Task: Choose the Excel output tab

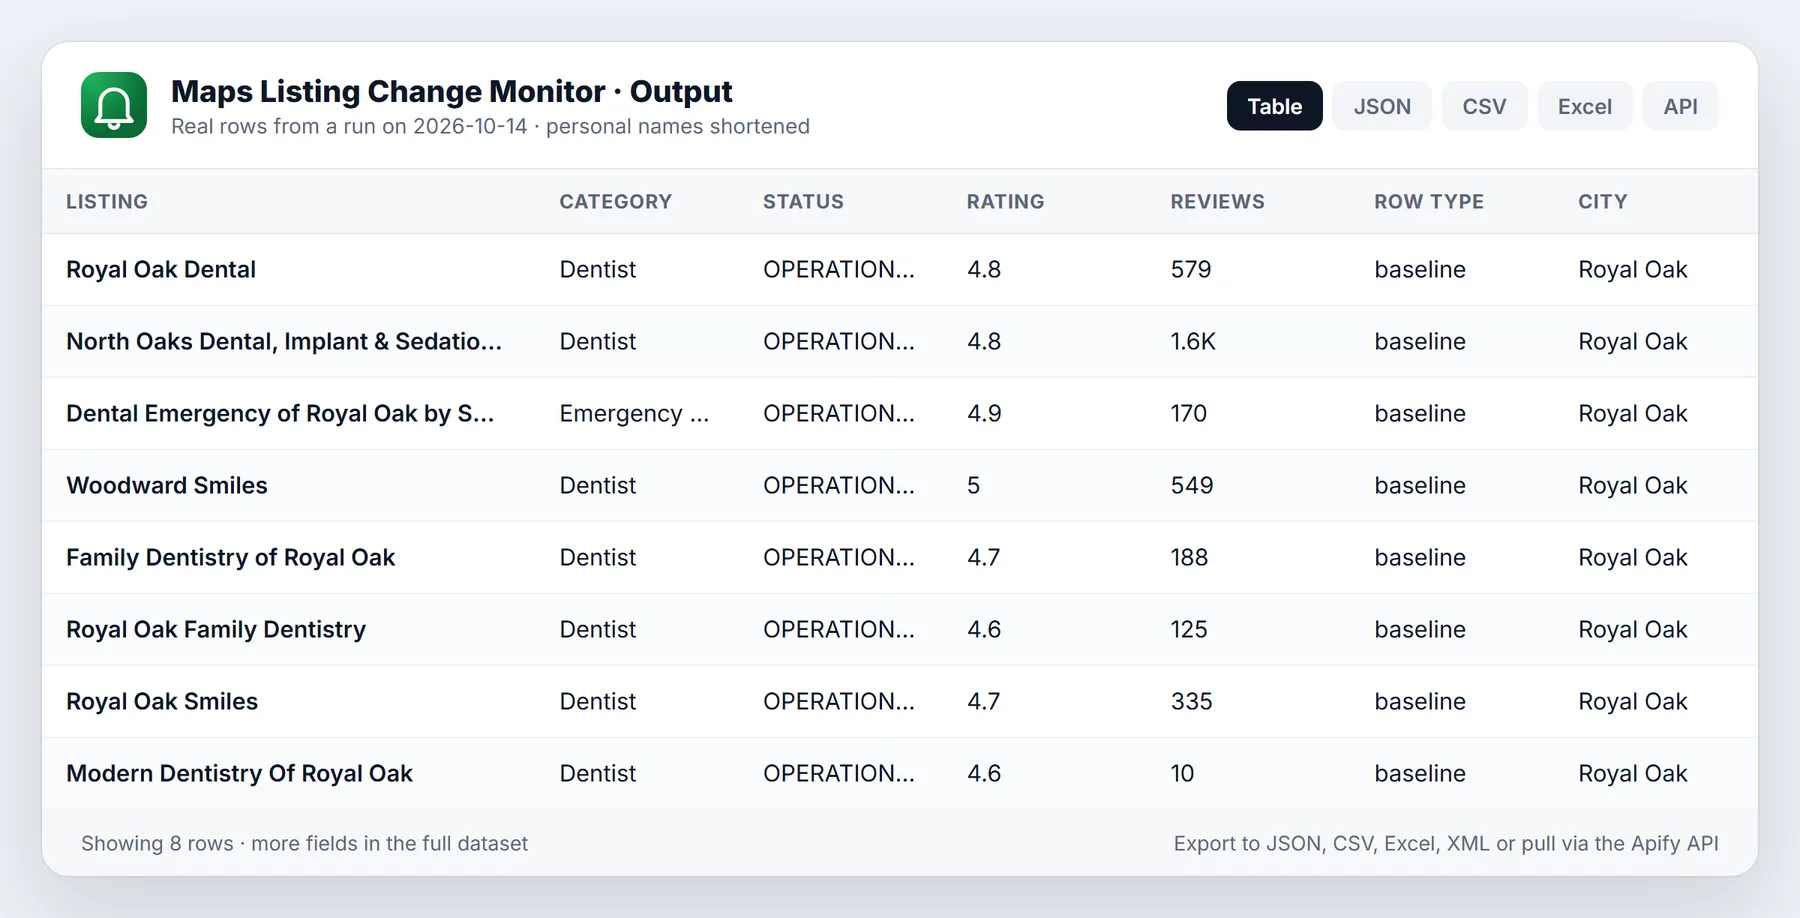Action: click(1584, 106)
